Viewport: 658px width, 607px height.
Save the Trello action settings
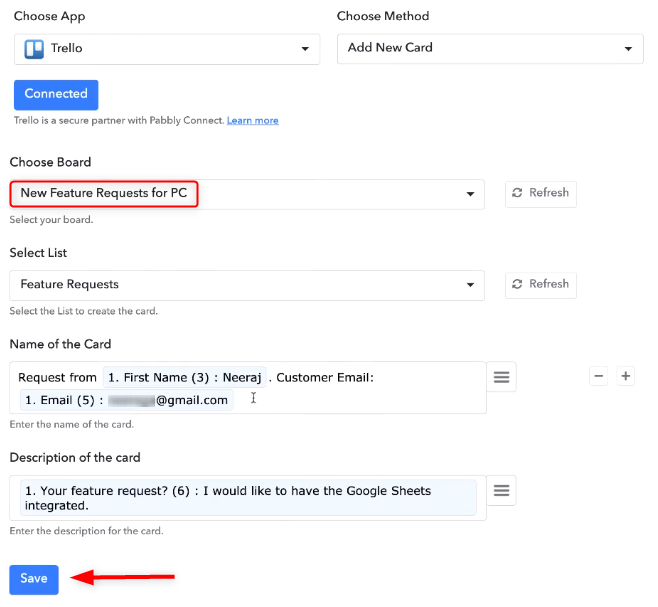click(34, 579)
